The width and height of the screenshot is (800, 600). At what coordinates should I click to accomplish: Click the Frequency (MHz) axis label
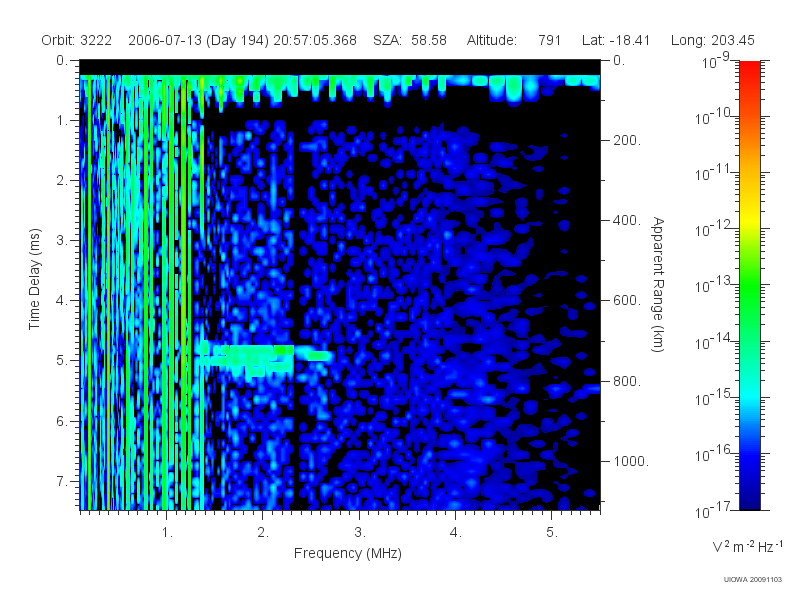pyautogui.click(x=347, y=553)
